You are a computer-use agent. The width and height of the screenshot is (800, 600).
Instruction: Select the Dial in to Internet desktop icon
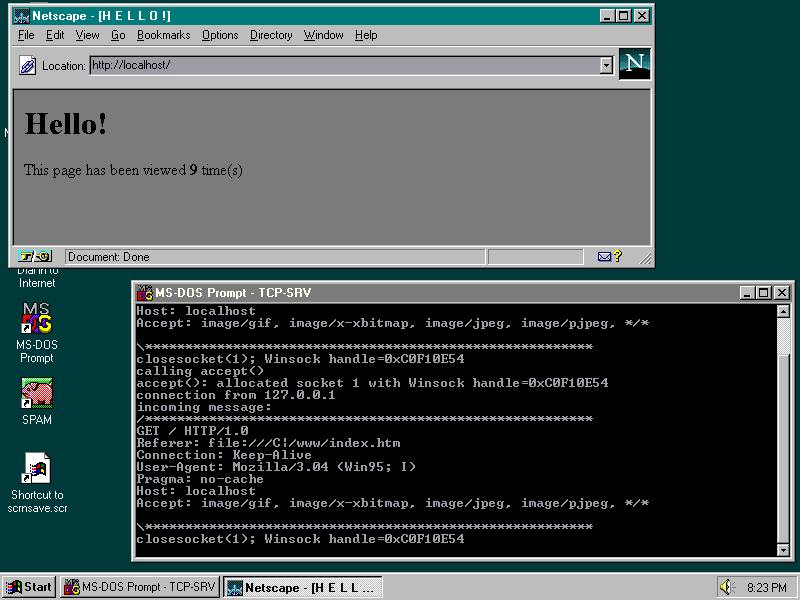point(37,278)
